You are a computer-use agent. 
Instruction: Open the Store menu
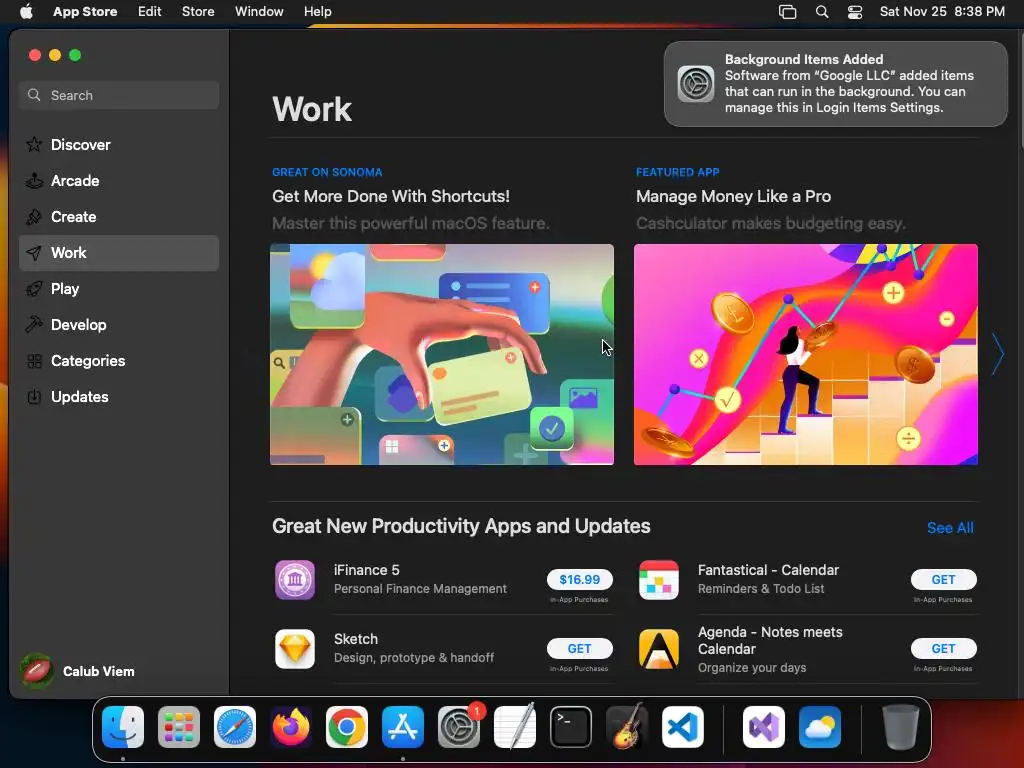click(x=198, y=11)
